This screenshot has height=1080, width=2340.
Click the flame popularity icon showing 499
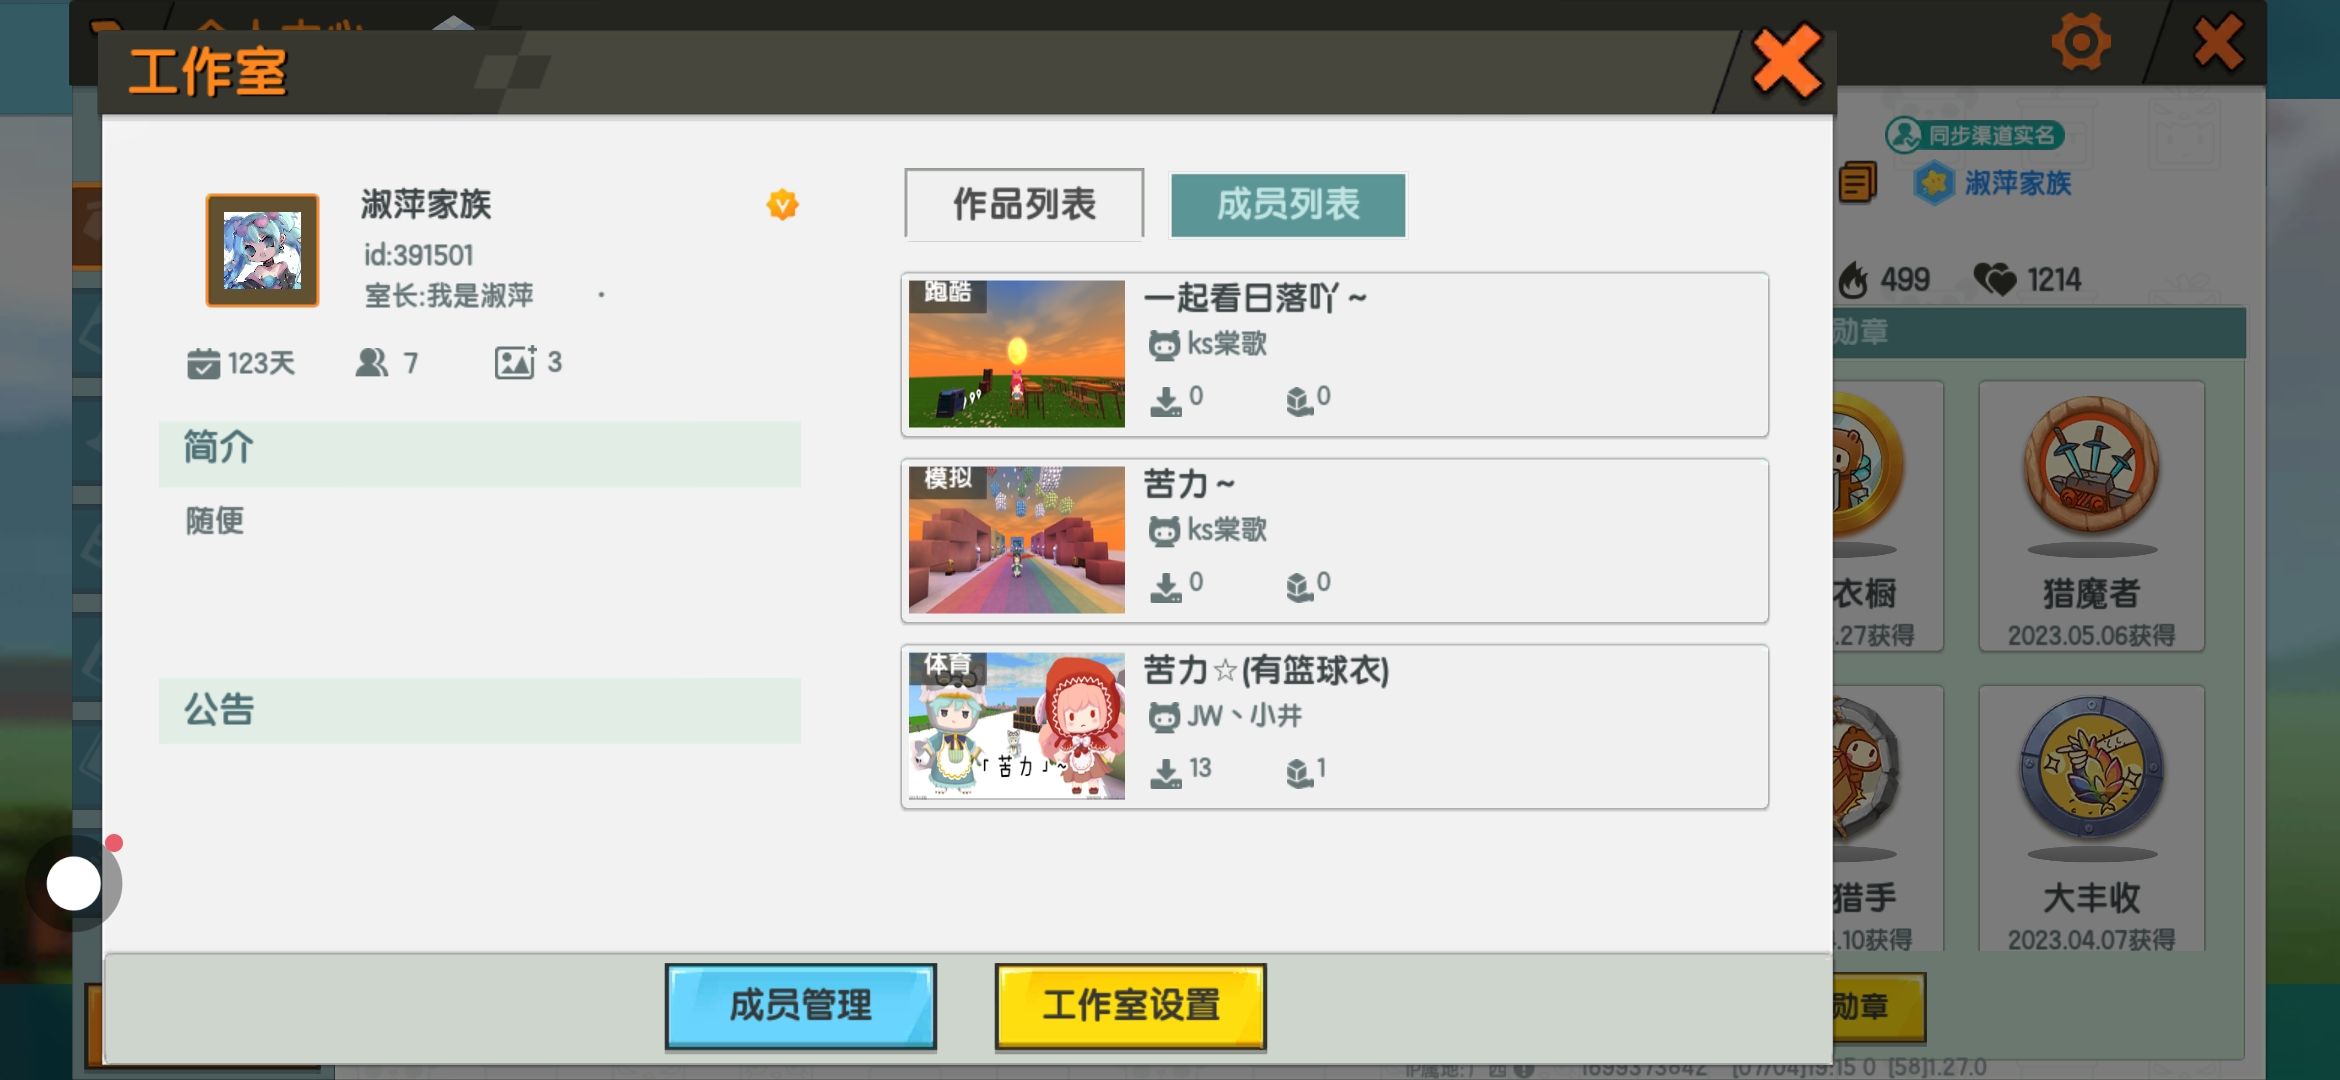(x=1853, y=280)
